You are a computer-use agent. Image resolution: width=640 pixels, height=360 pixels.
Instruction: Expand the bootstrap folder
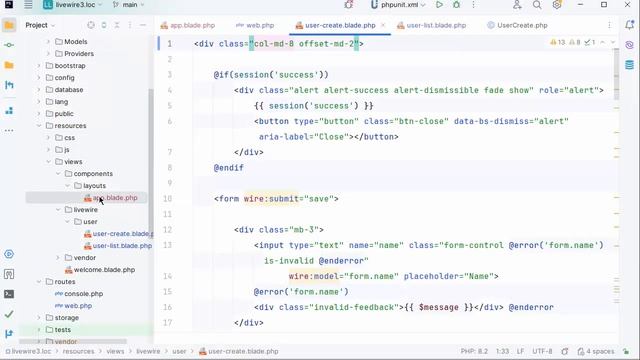coord(39,66)
